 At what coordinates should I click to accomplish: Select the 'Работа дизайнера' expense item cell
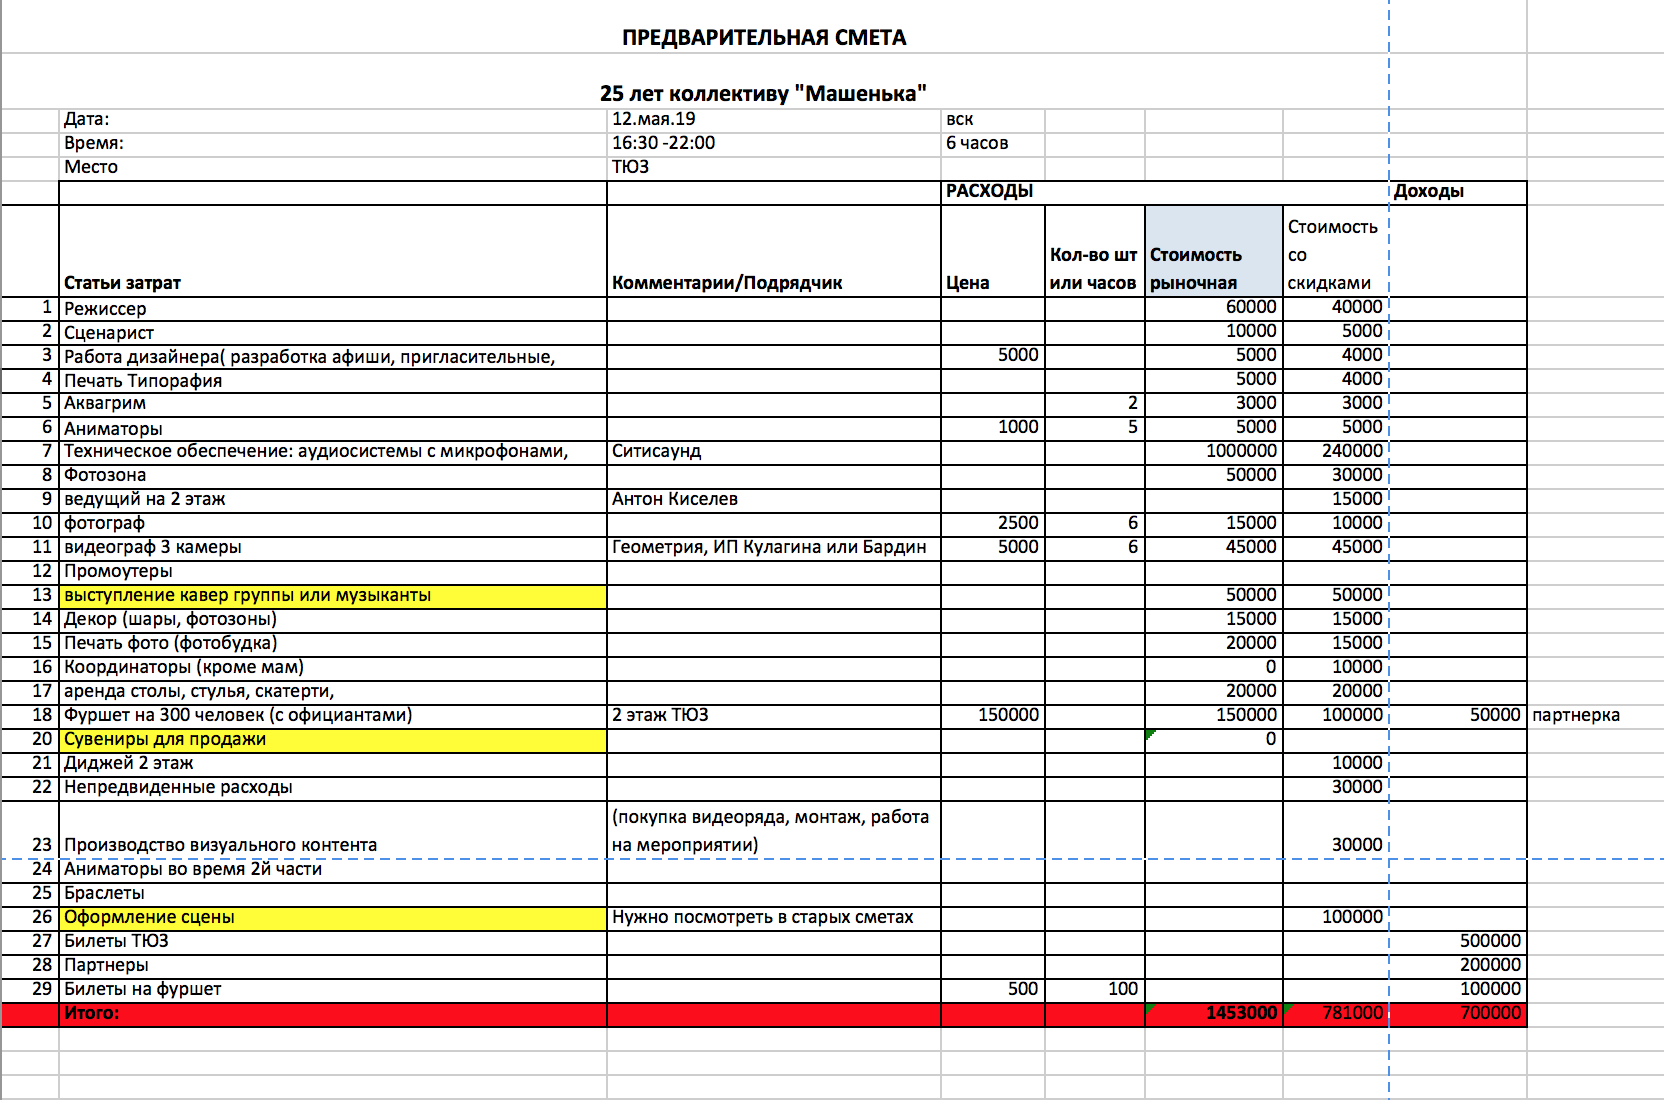tap(333, 356)
